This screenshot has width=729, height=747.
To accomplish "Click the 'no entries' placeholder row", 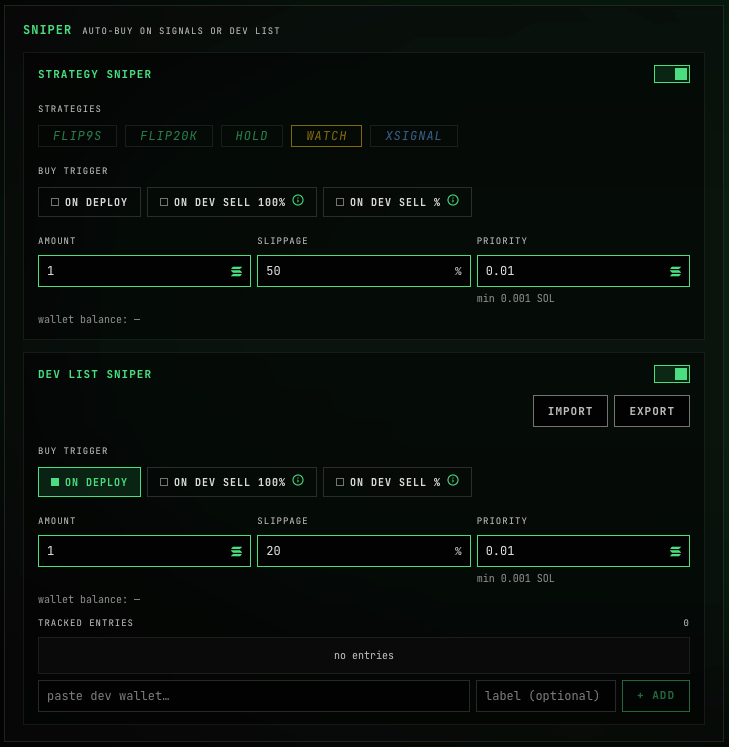I will [364, 656].
